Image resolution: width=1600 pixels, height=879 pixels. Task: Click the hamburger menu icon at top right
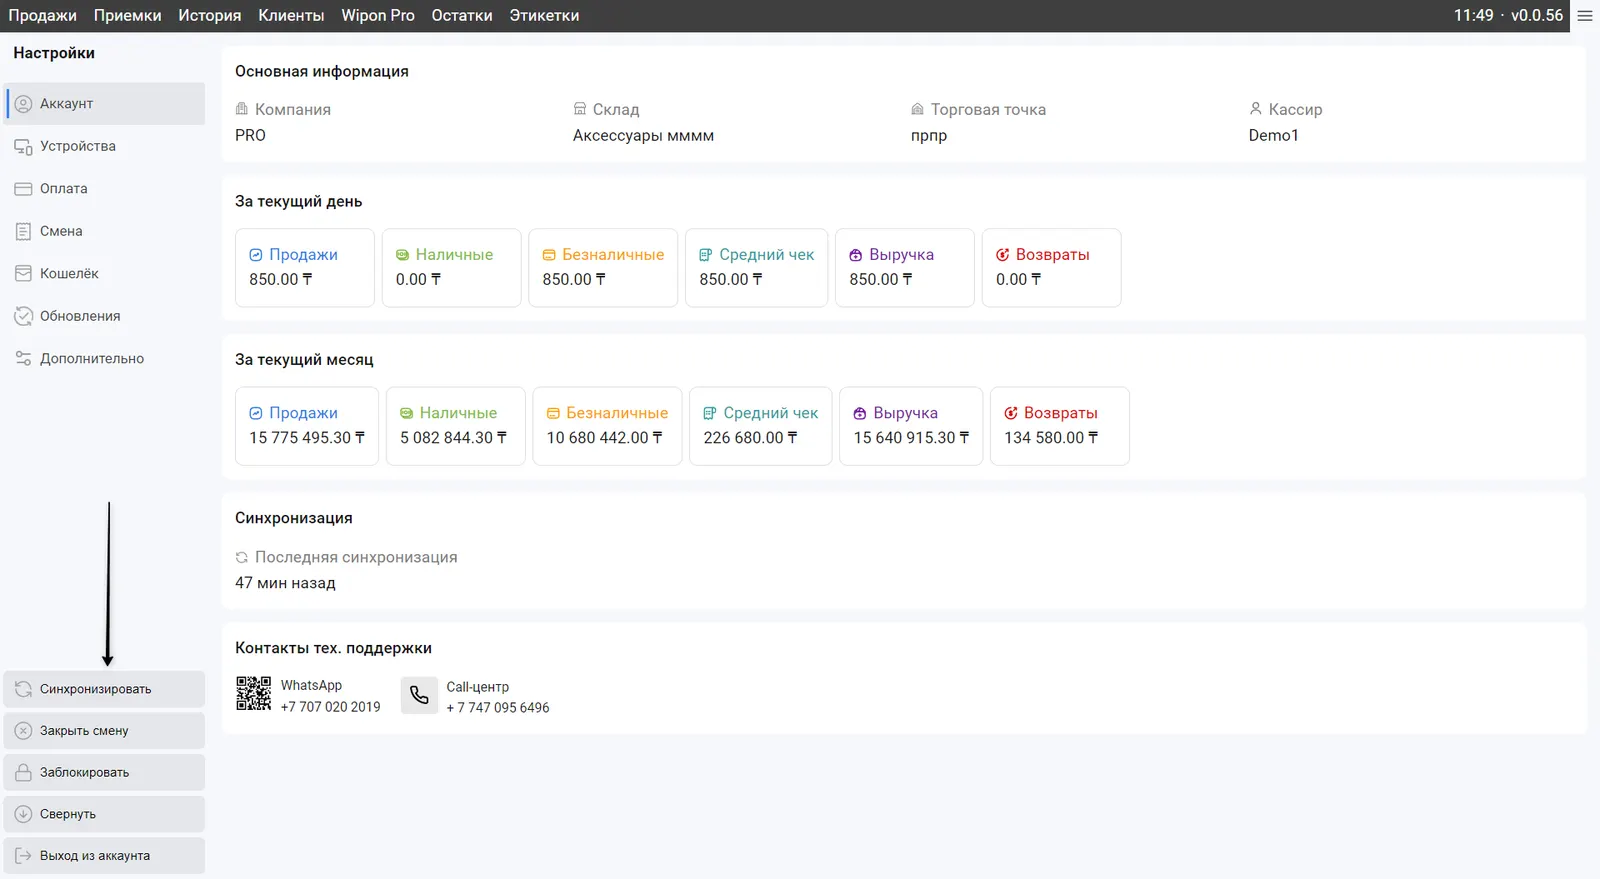1585,16
